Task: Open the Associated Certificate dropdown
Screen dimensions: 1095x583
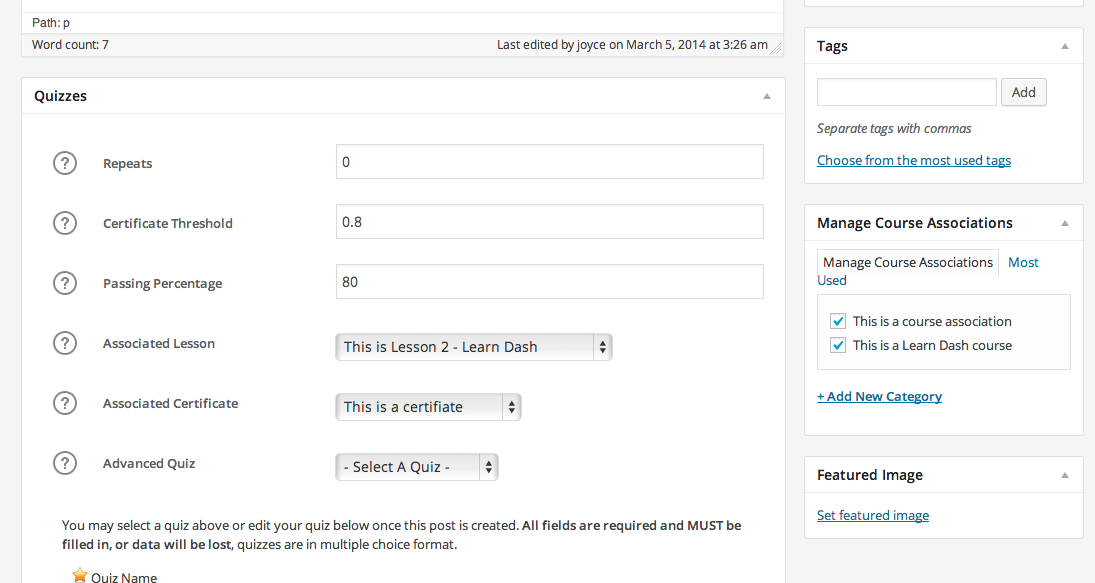Action: pos(428,407)
